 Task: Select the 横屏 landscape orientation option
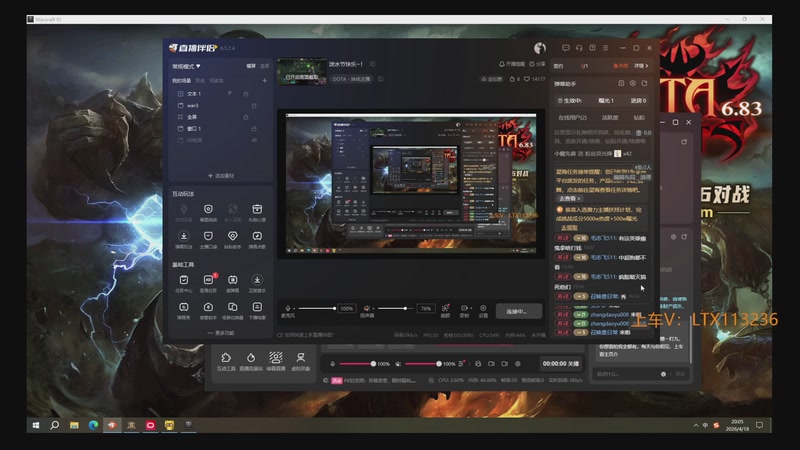coord(251,66)
